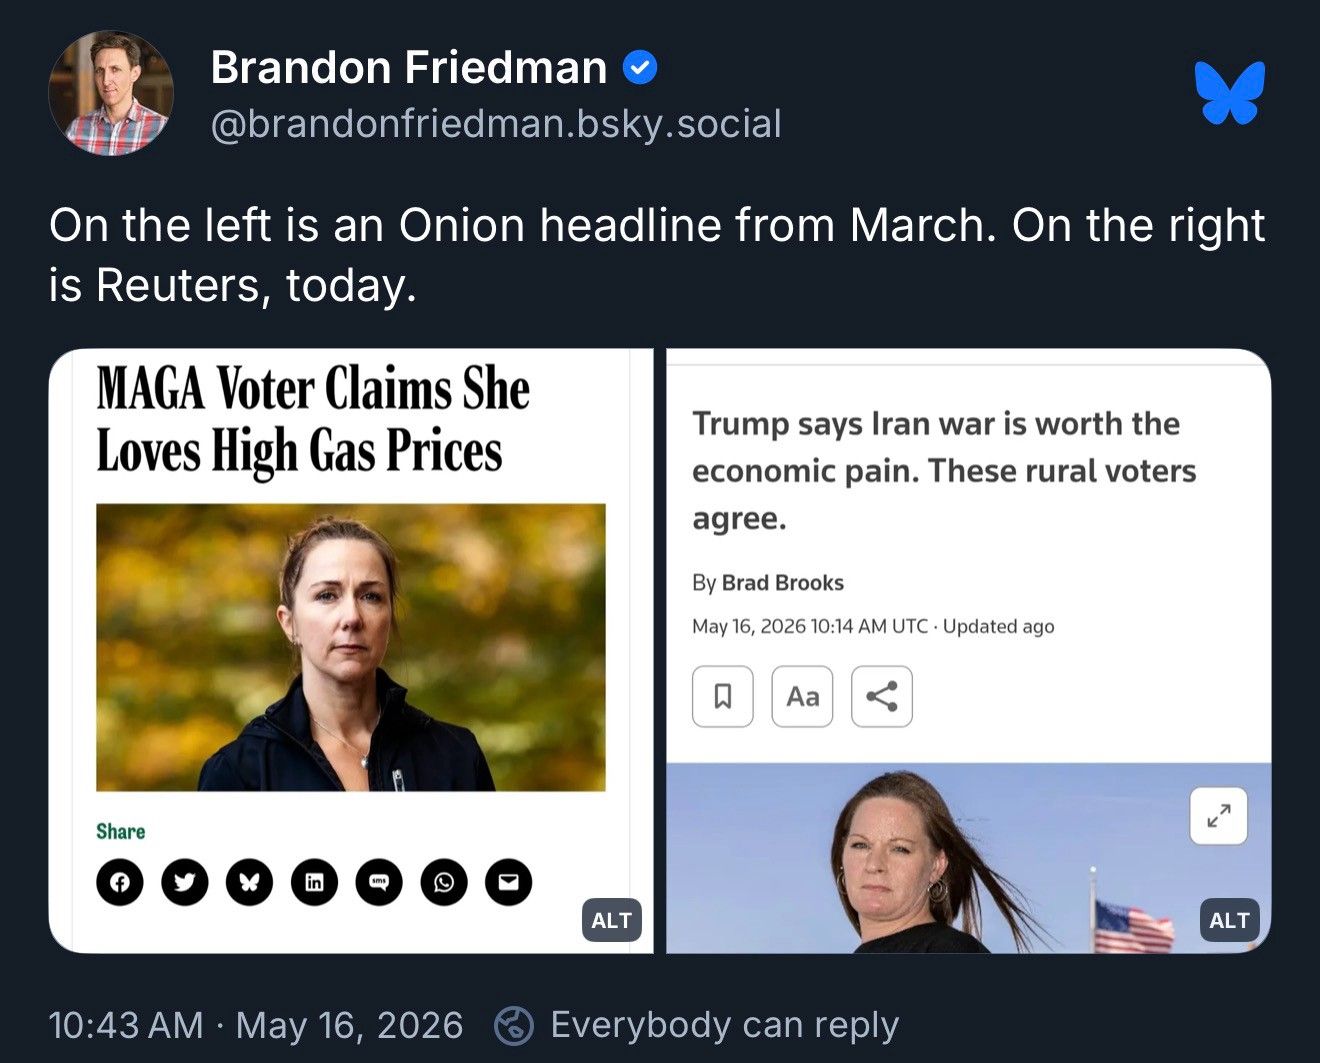1320x1063 pixels.
Task: Open the @brandonfriedman.bsky.social handle link
Action: tap(496, 124)
